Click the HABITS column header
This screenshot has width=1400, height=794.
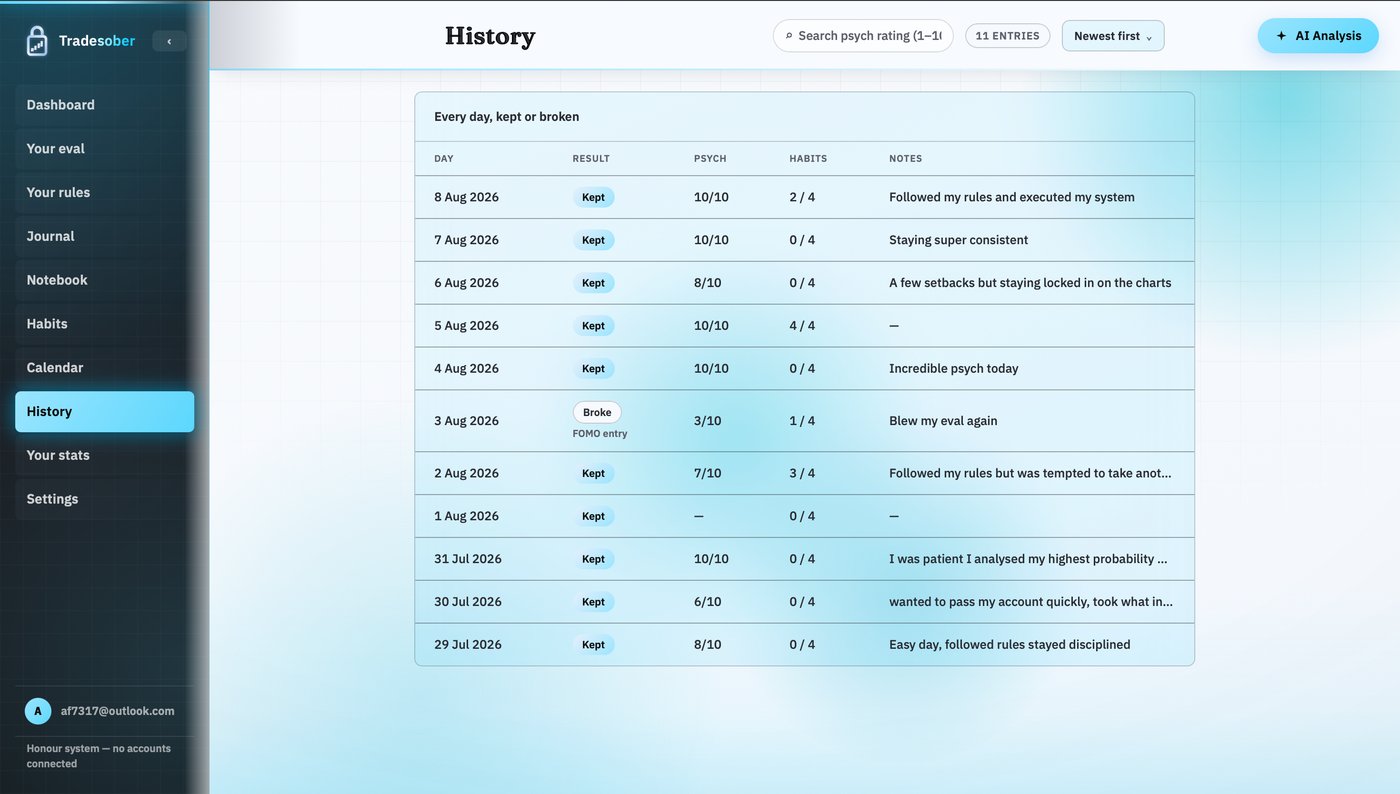808,159
